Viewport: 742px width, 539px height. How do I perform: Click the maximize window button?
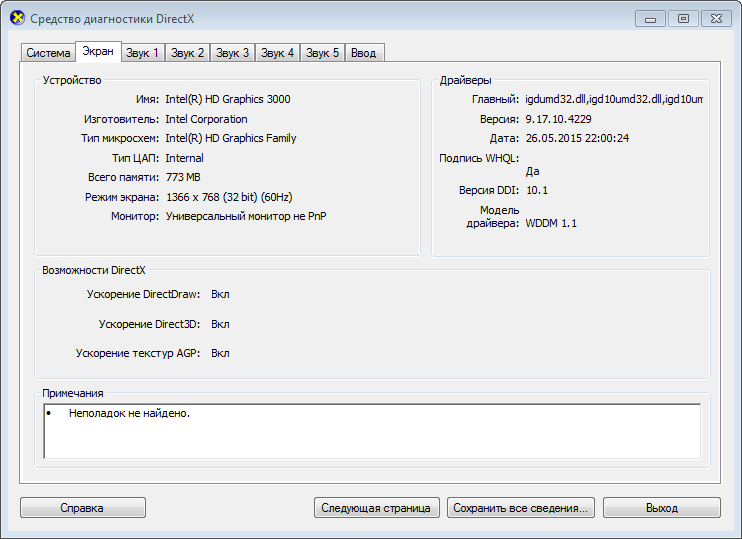pyautogui.click(x=683, y=18)
